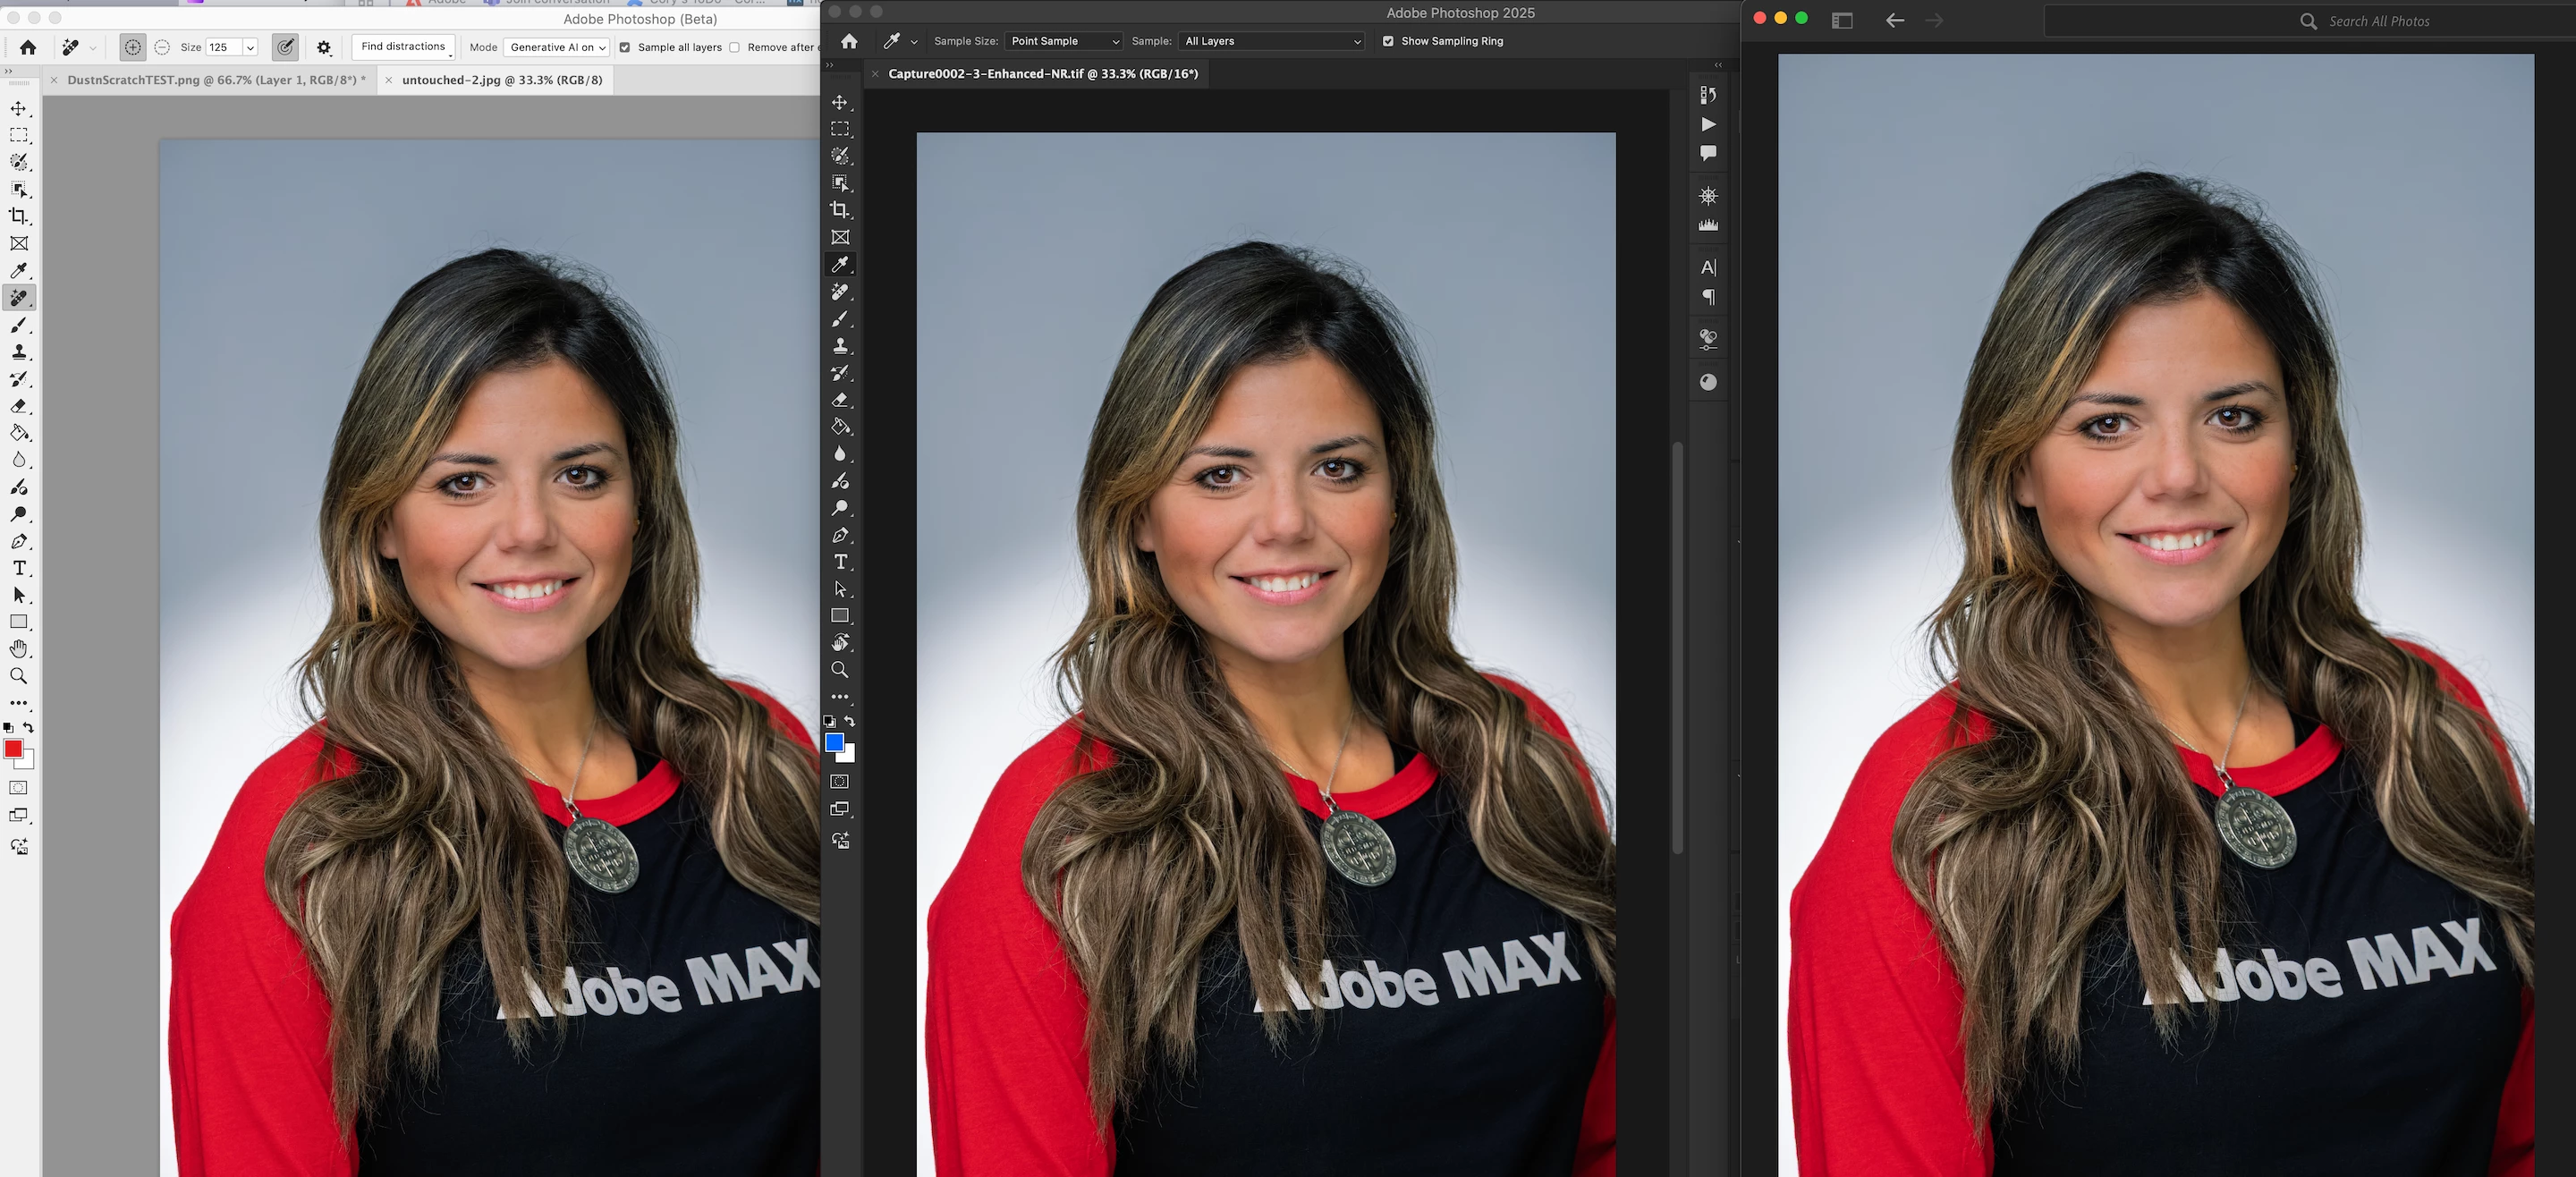2576x1177 pixels.
Task: Choose the Zoom tool in Photoshop Beta toolbar
Action: coord(19,676)
